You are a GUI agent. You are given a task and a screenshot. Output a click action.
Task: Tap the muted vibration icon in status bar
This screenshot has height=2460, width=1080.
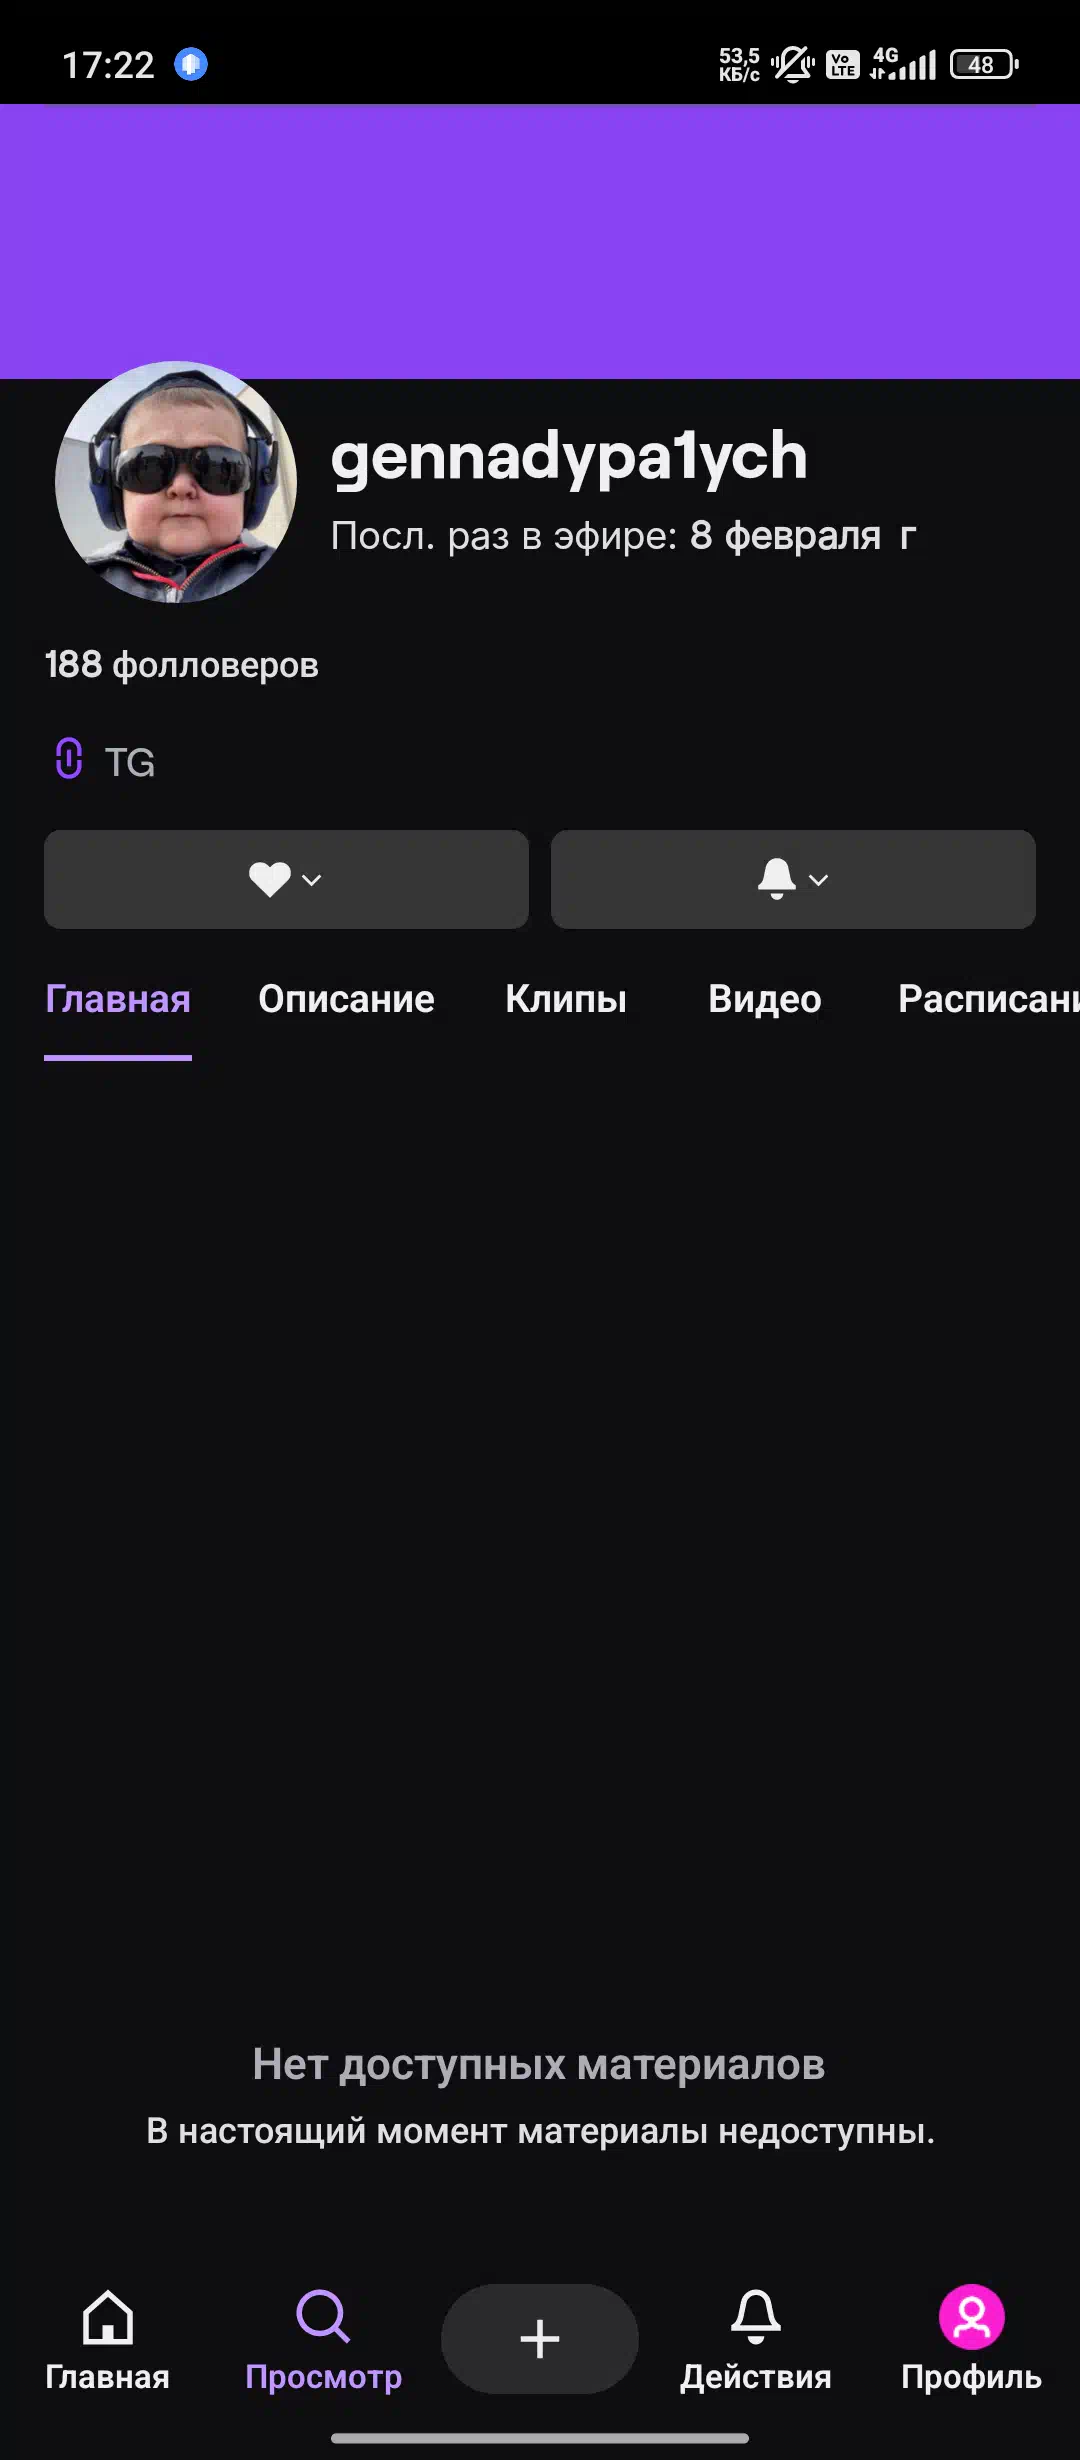793,65
